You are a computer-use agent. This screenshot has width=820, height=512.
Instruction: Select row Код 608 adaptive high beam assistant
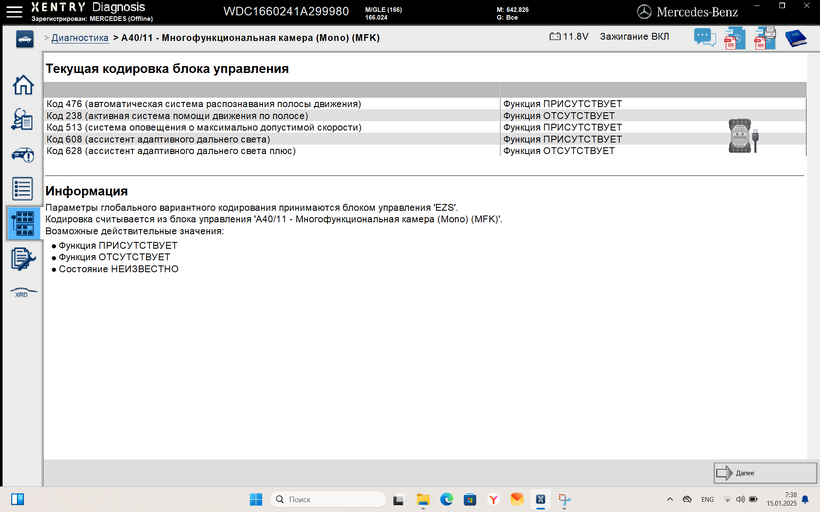[x=425, y=139]
